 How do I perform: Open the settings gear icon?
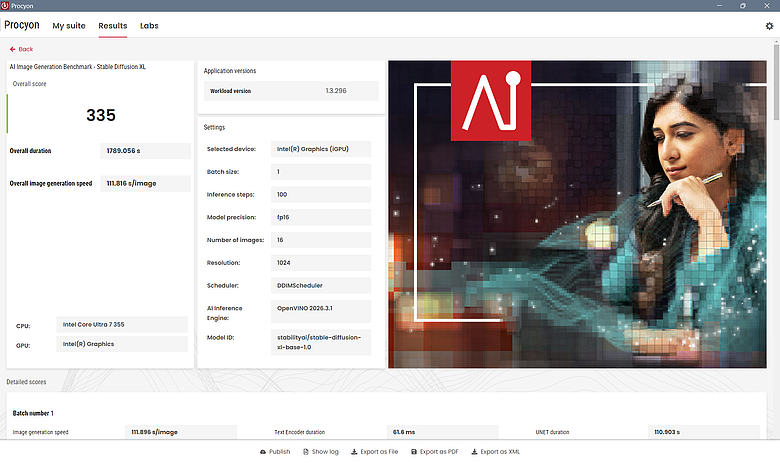coord(769,26)
